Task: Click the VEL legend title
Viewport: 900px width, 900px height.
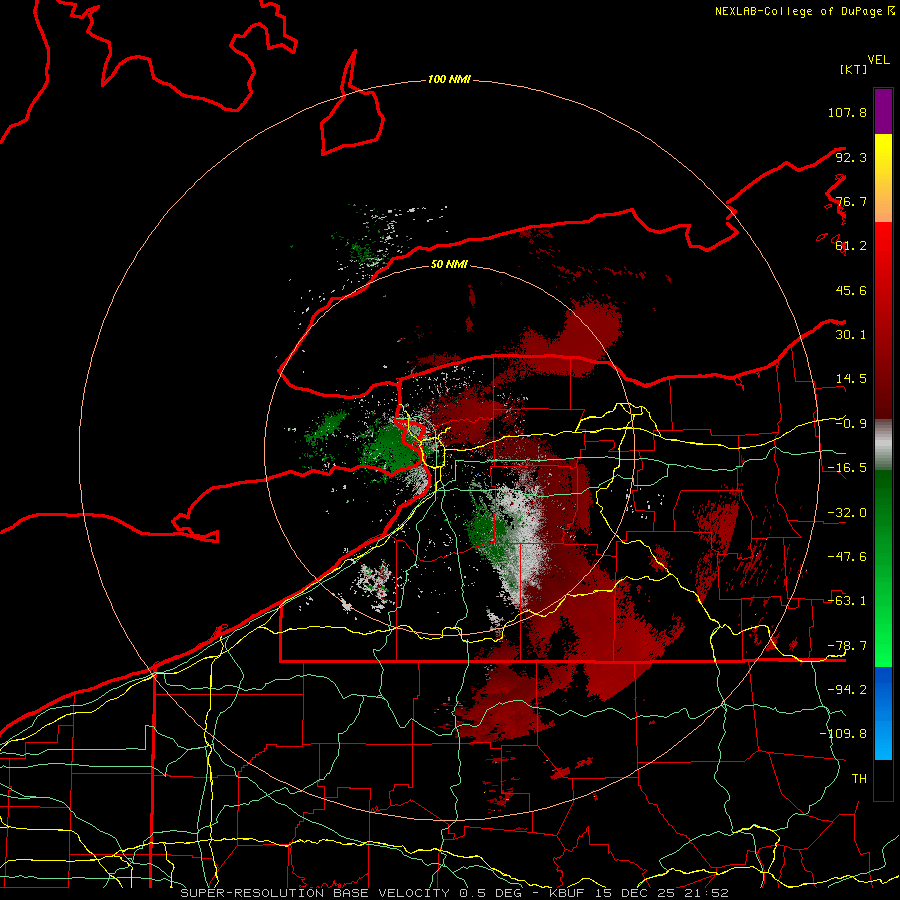Action: (x=878, y=60)
